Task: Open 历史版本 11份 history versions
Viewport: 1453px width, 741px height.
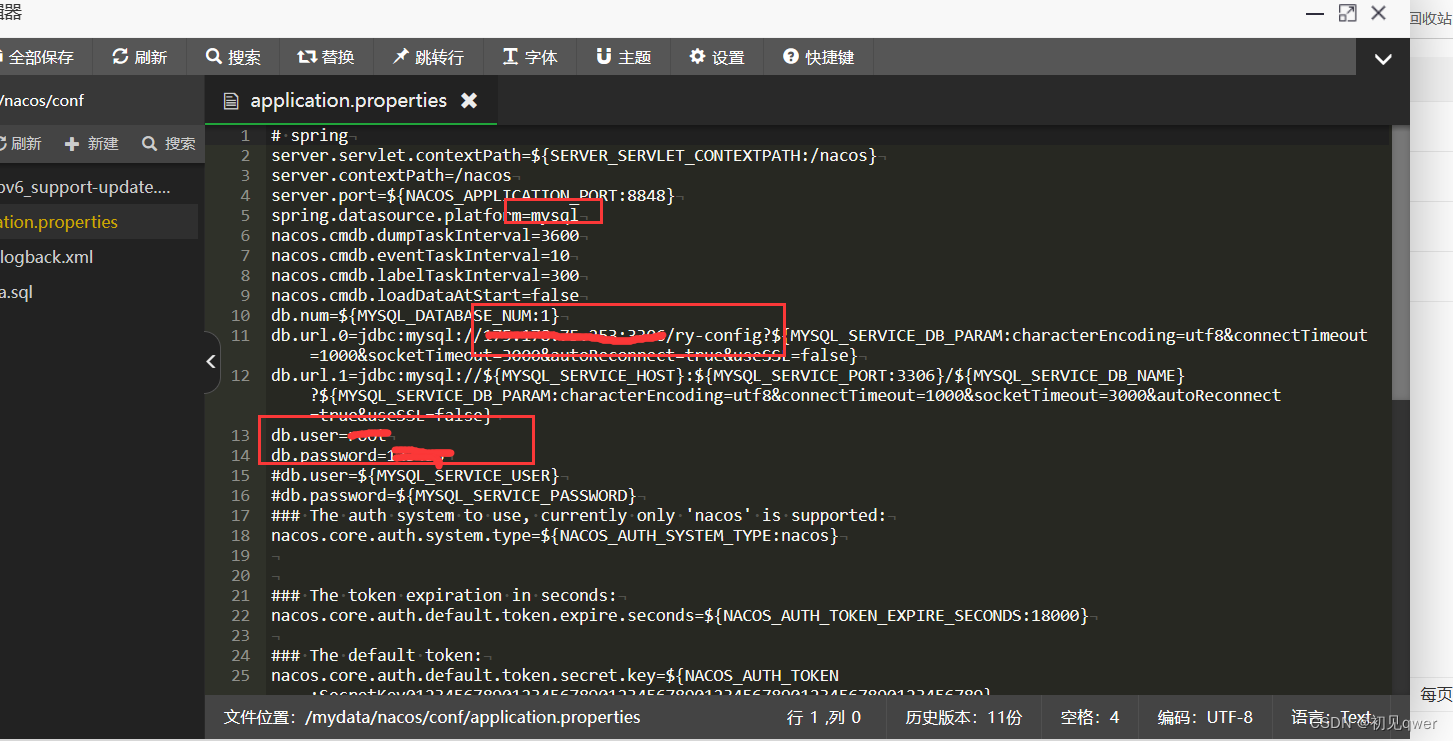Action: (963, 717)
